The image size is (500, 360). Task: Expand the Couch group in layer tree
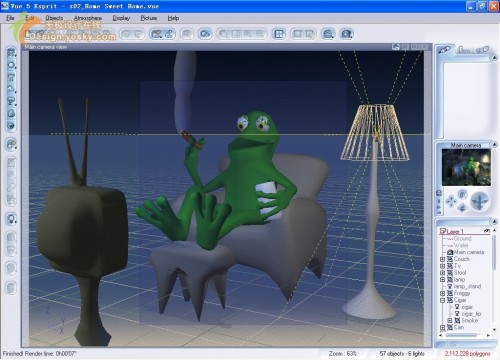[x=443, y=259]
